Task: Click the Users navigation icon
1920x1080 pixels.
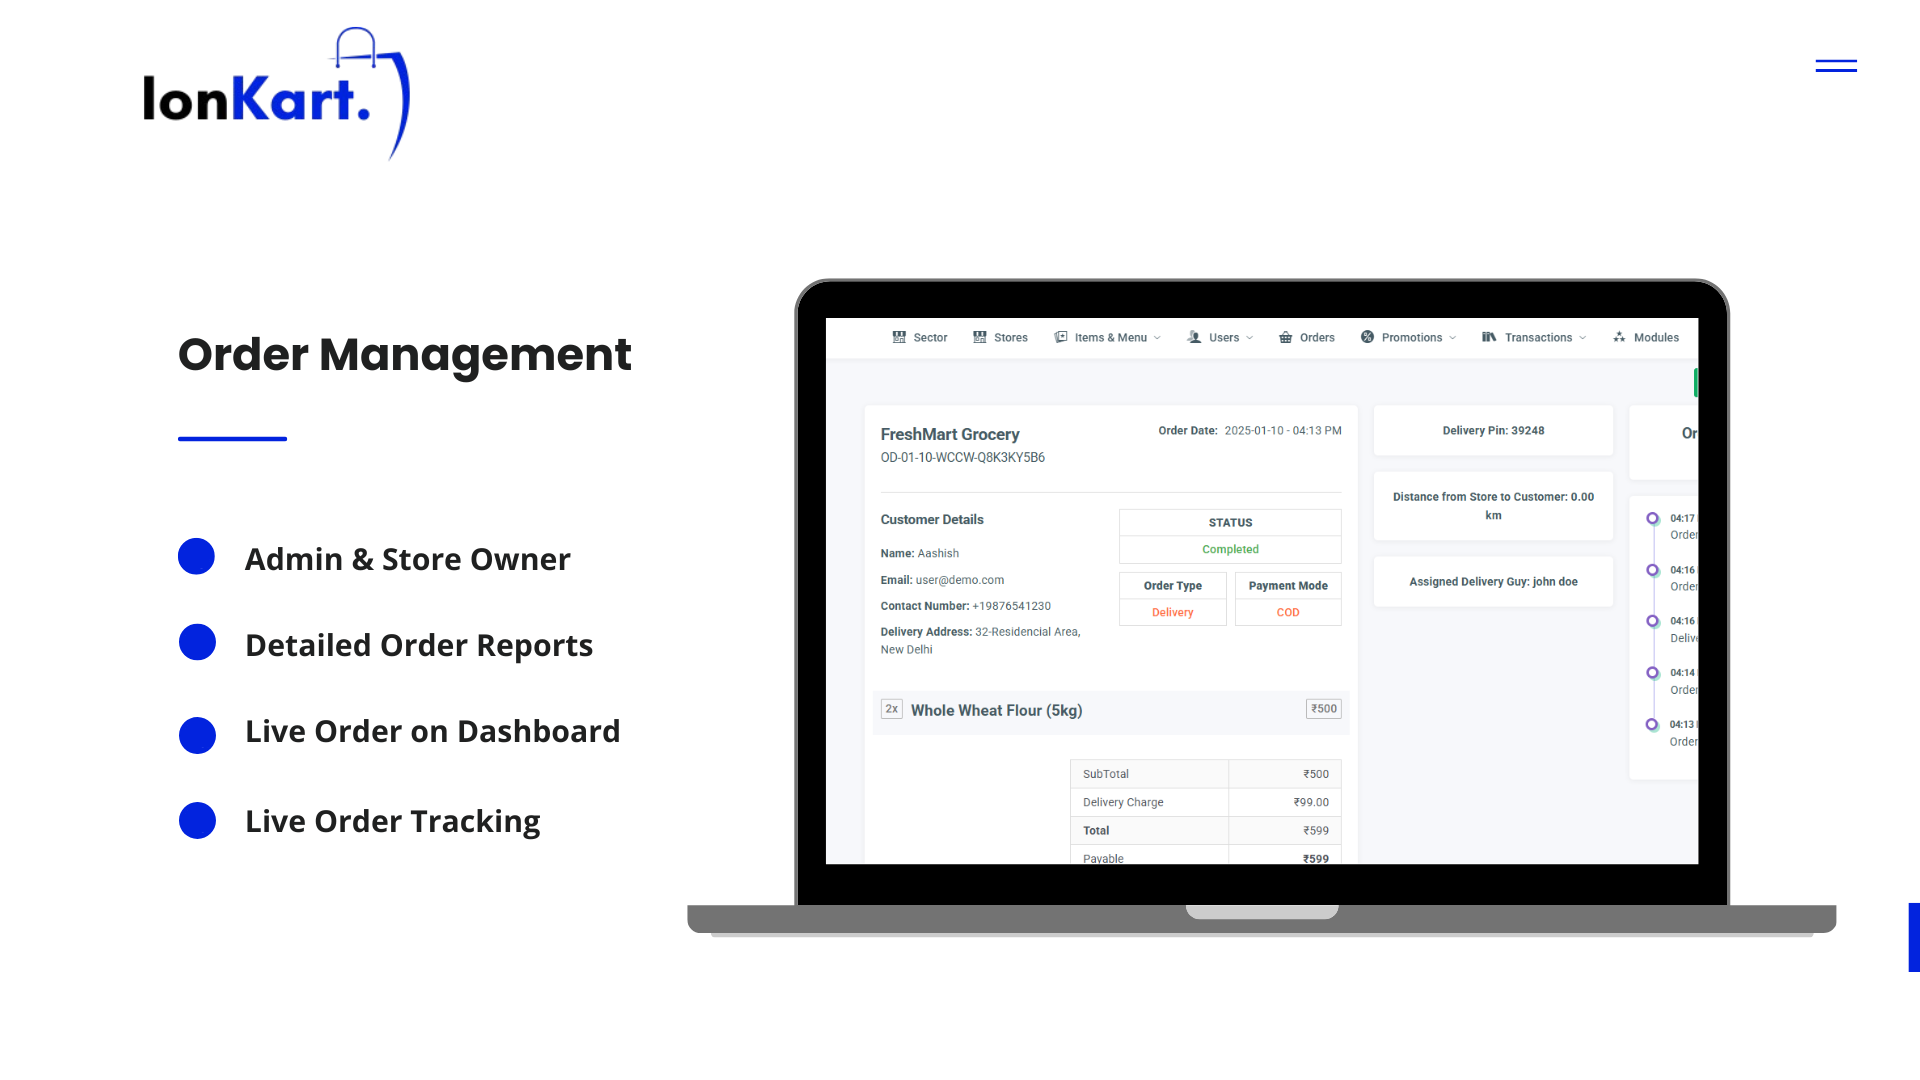Action: (1195, 338)
